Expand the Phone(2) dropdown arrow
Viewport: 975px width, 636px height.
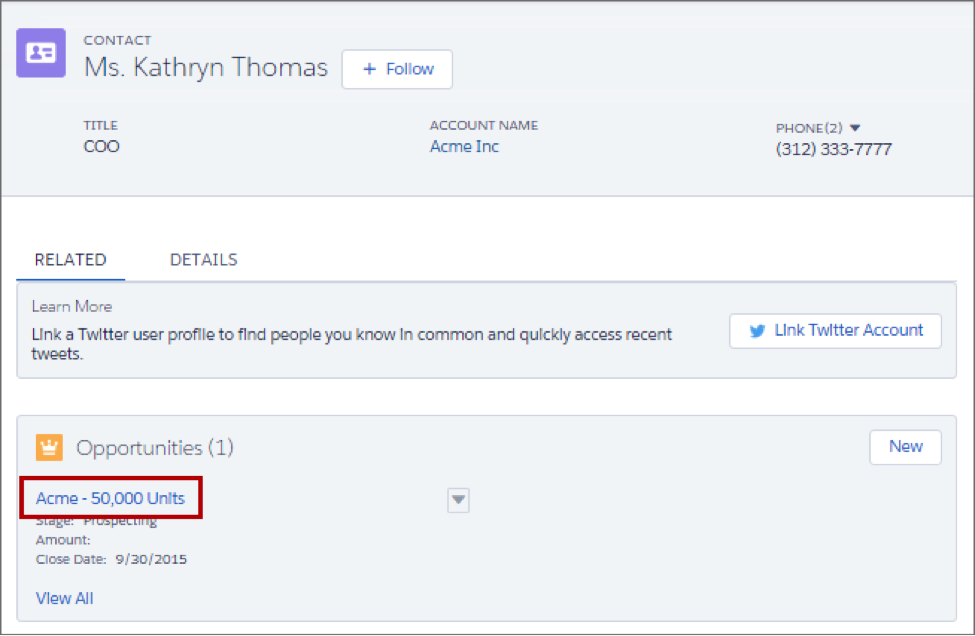(855, 128)
